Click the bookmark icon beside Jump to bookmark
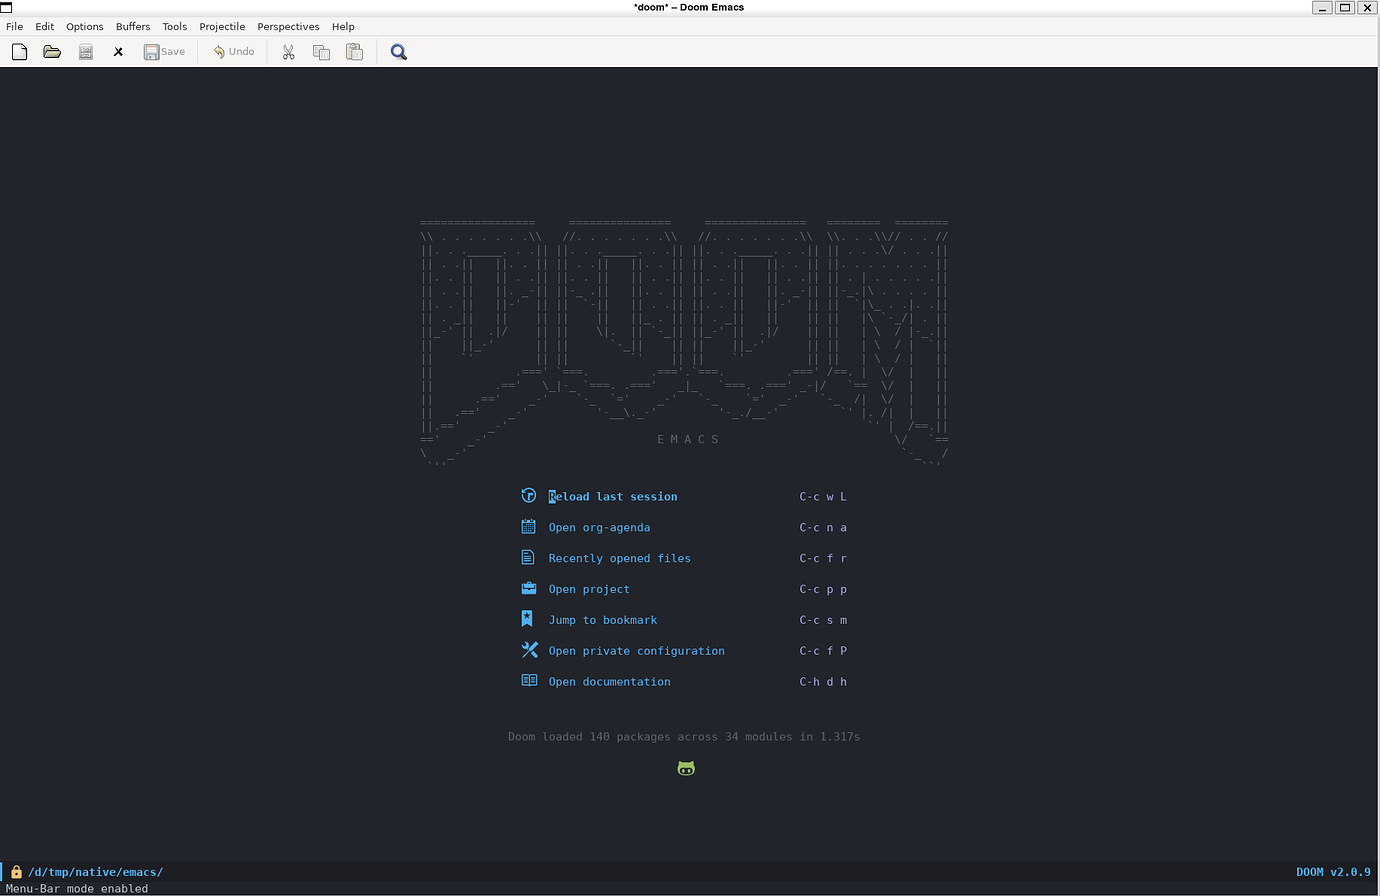The height and width of the screenshot is (896, 1380). coord(527,619)
